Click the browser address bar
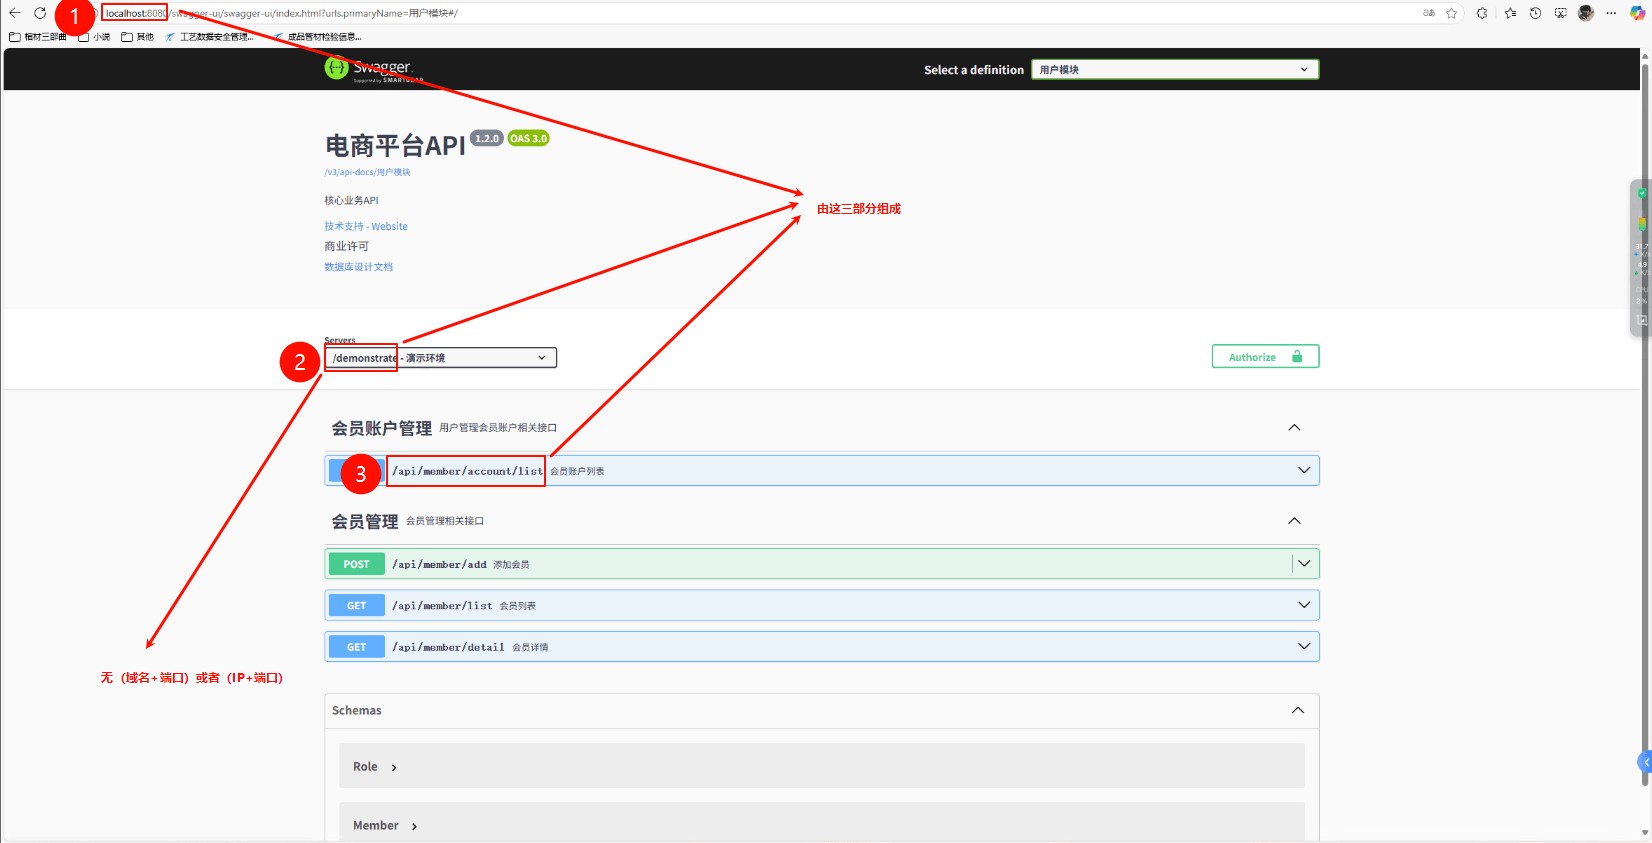 700,13
